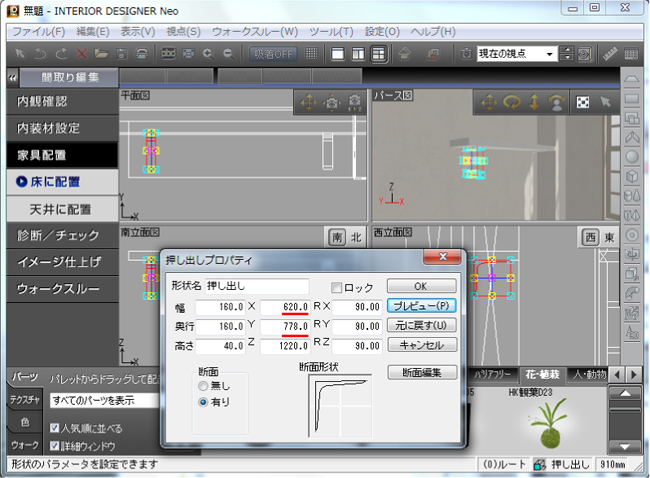Enable the ロック checkbox
The width and height of the screenshot is (650, 478).
coord(337,287)
